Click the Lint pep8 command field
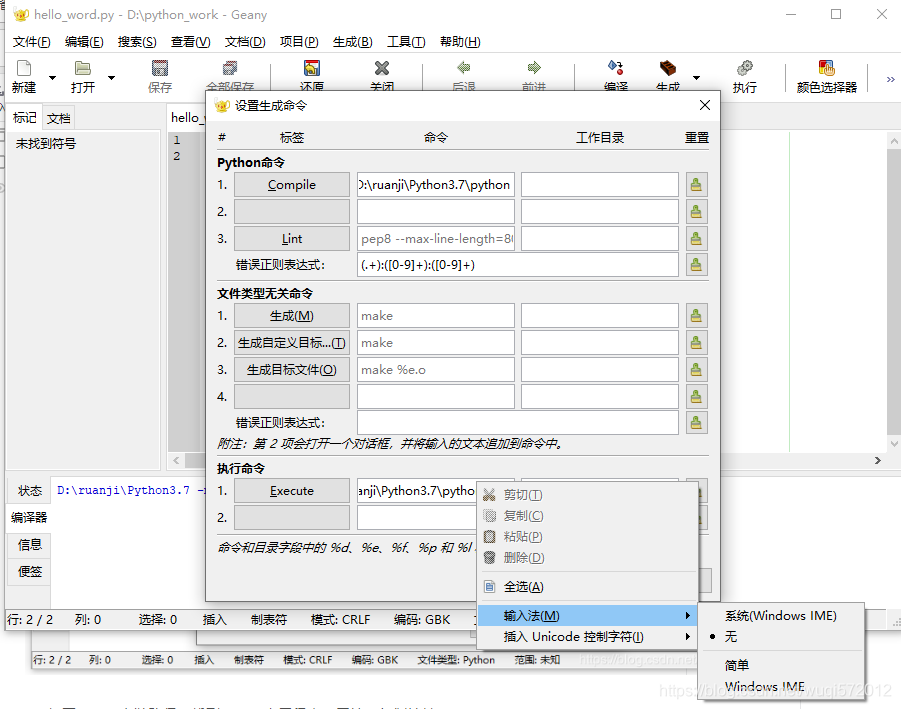Screen dimensions: 901x709 436,238
